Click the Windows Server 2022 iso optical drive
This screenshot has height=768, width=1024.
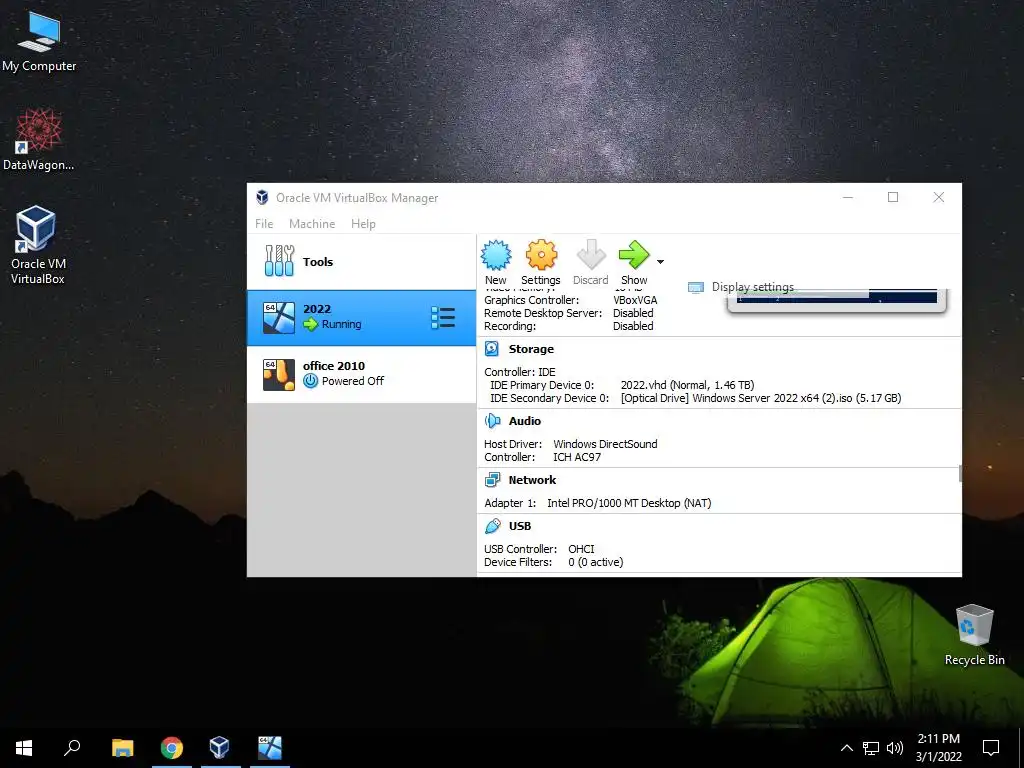[761, 398]
